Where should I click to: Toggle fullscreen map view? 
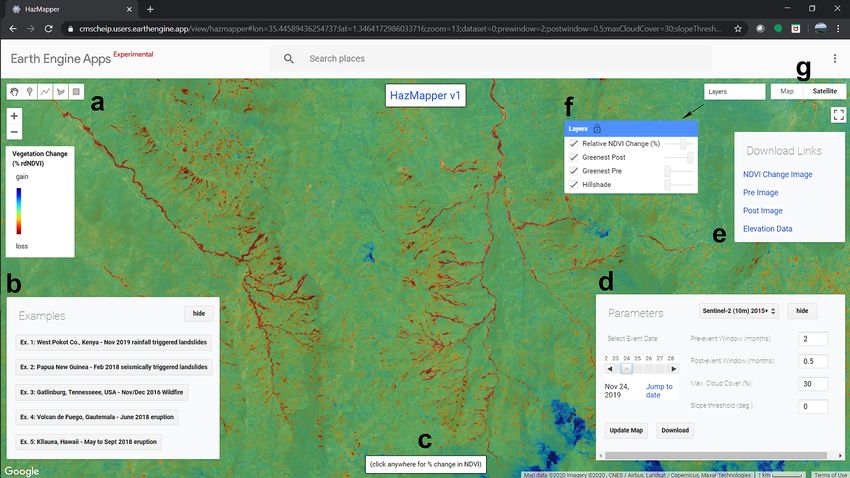click(x=839, y=115)
